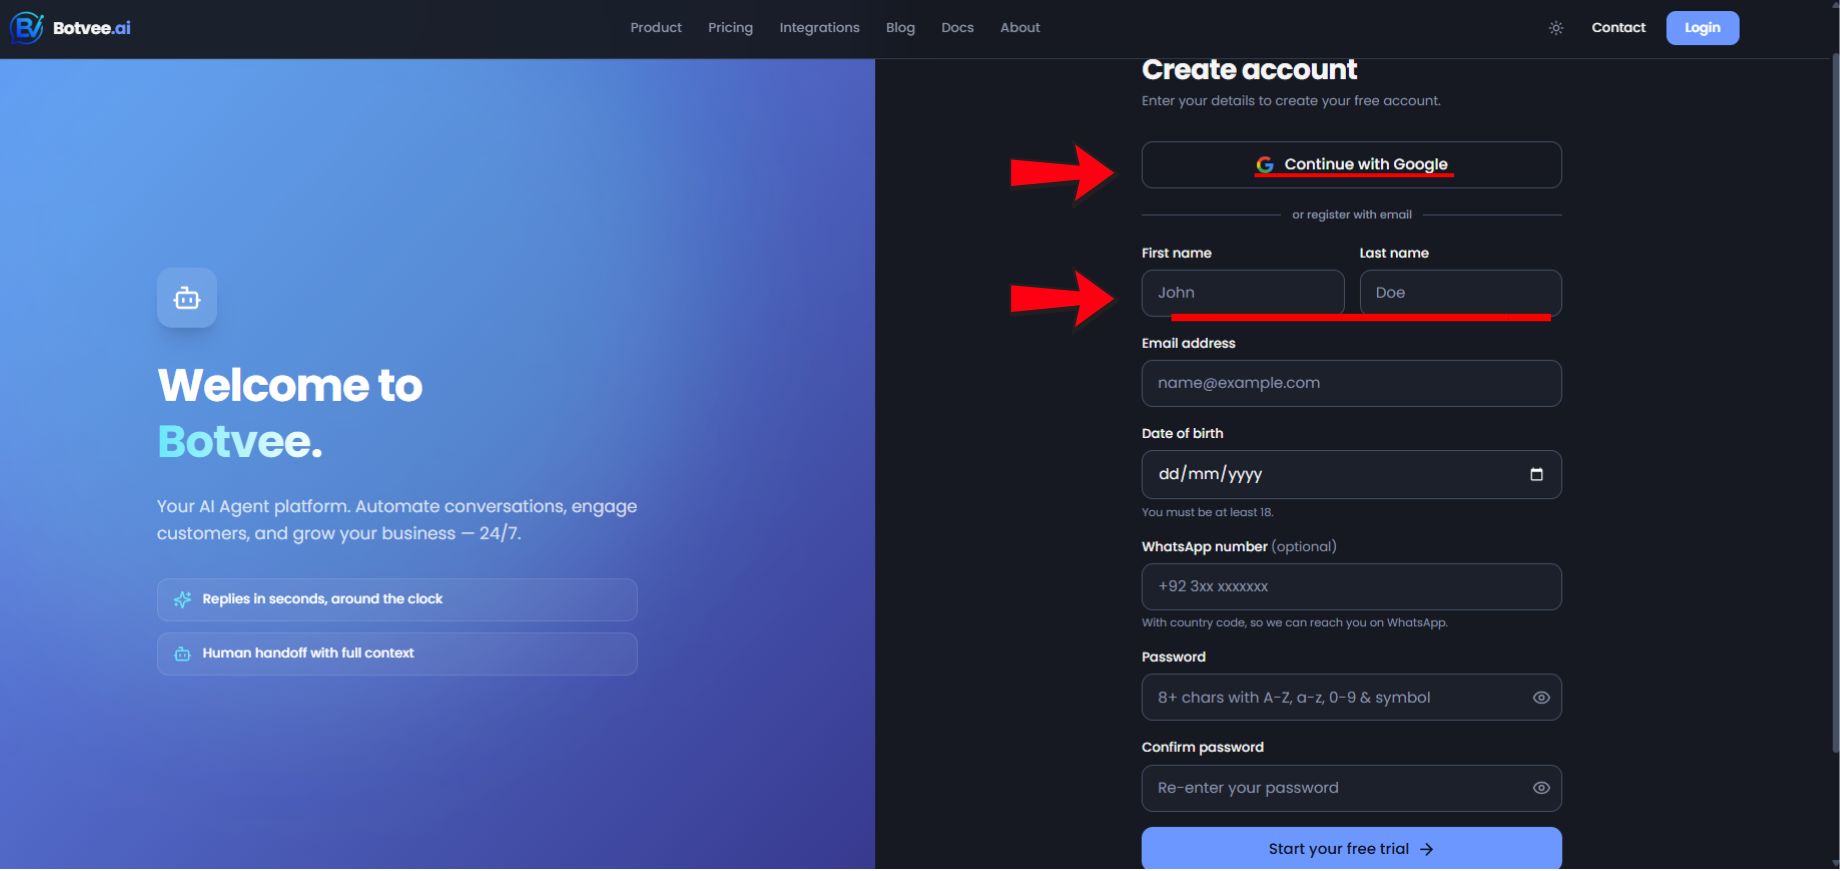Click the Human handoff with full context card
Screen dimensions: 1840x871
[x=397, y=653]
